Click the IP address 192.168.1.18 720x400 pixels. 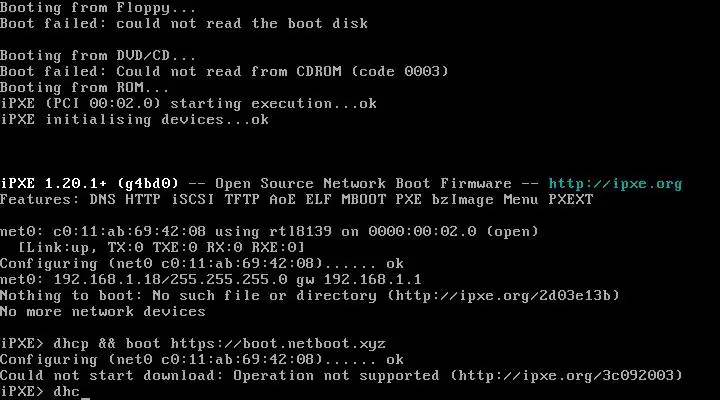pos(107,280)
